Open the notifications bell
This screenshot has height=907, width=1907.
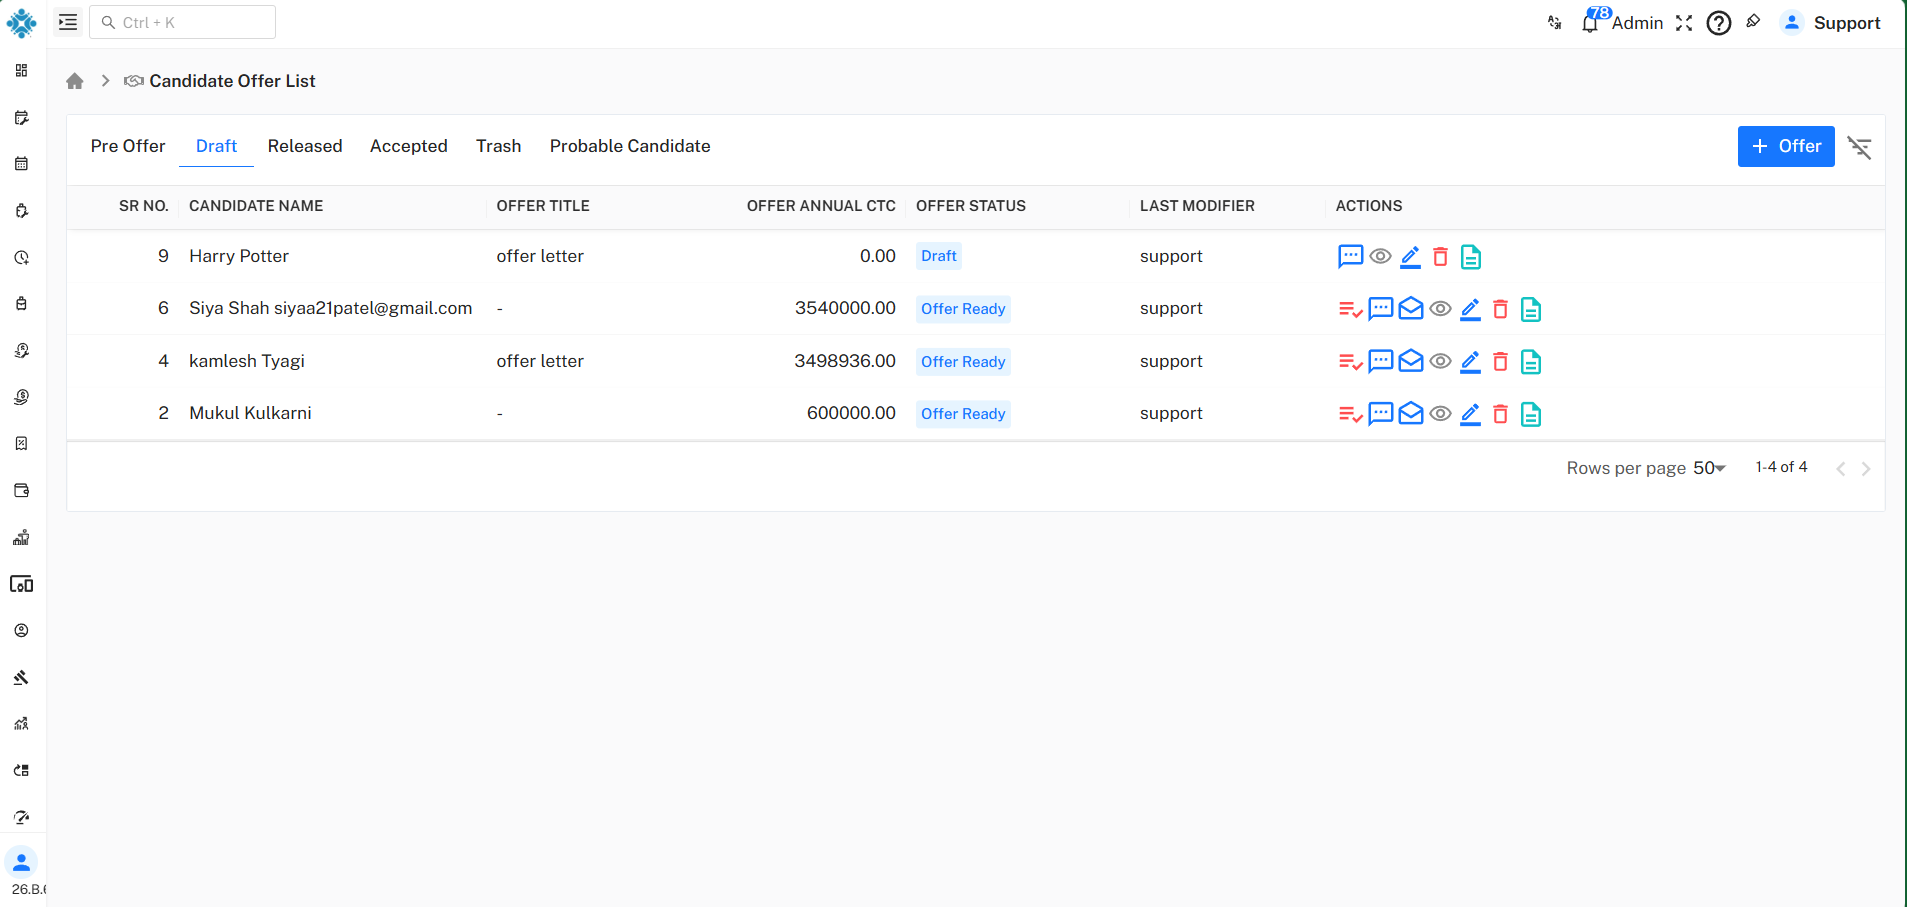pyautogui.click(x=1590, y=22)
